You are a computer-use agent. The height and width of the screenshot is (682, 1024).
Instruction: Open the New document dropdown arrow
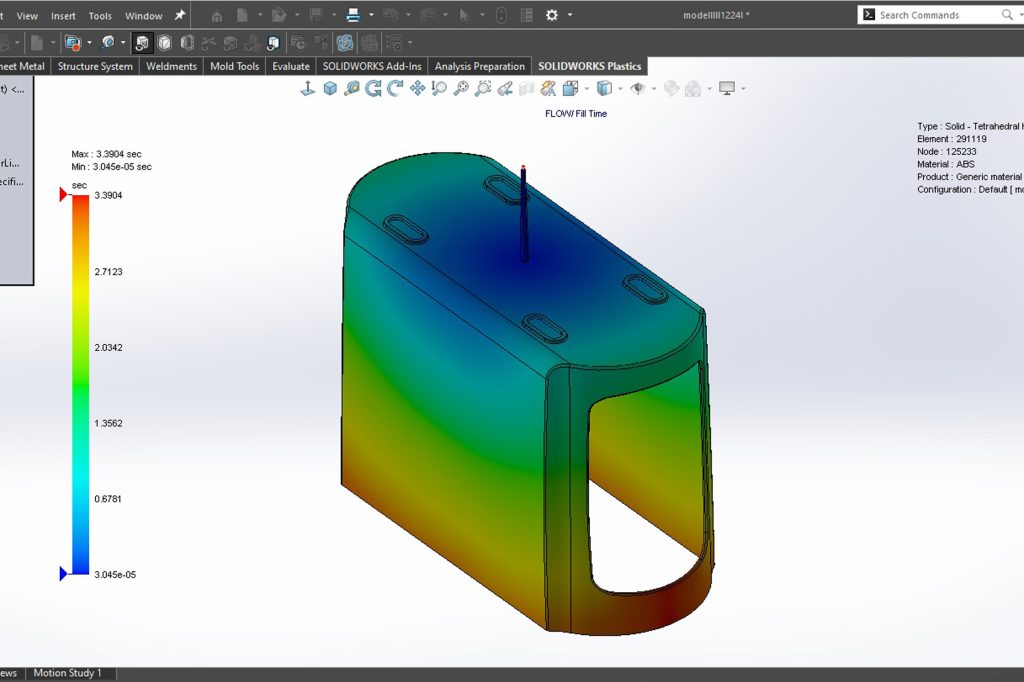pyautogui.click(x=260, y=15)
